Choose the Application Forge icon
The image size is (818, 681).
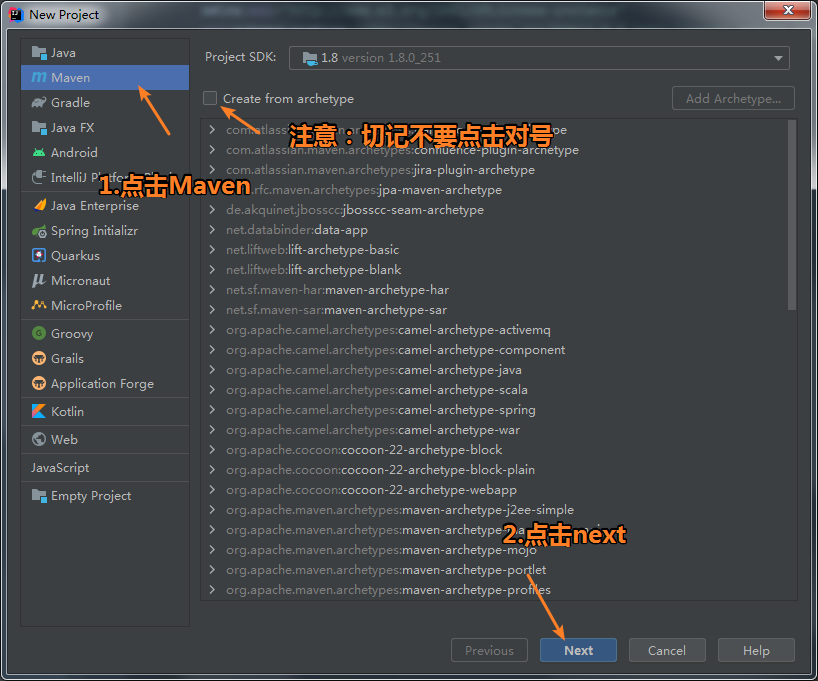point(39,384)
